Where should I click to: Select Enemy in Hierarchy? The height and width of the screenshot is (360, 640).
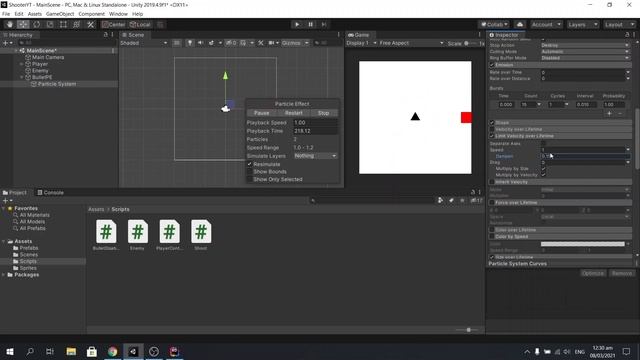40,71
